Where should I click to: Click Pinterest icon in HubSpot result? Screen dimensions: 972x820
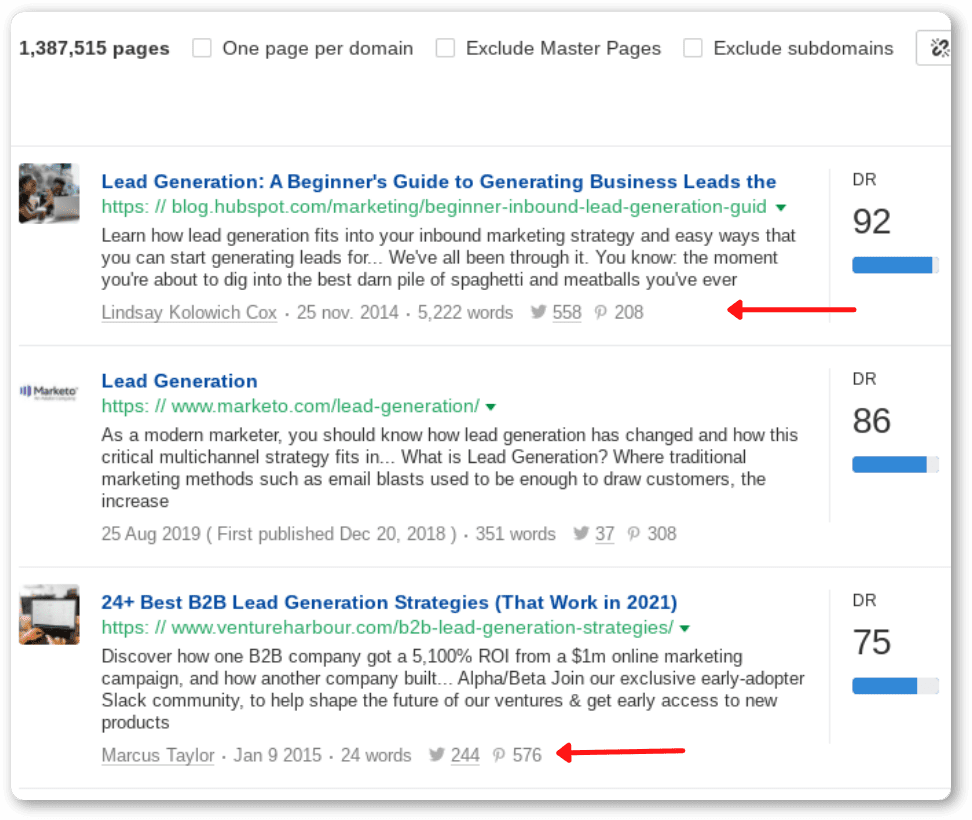601,313
